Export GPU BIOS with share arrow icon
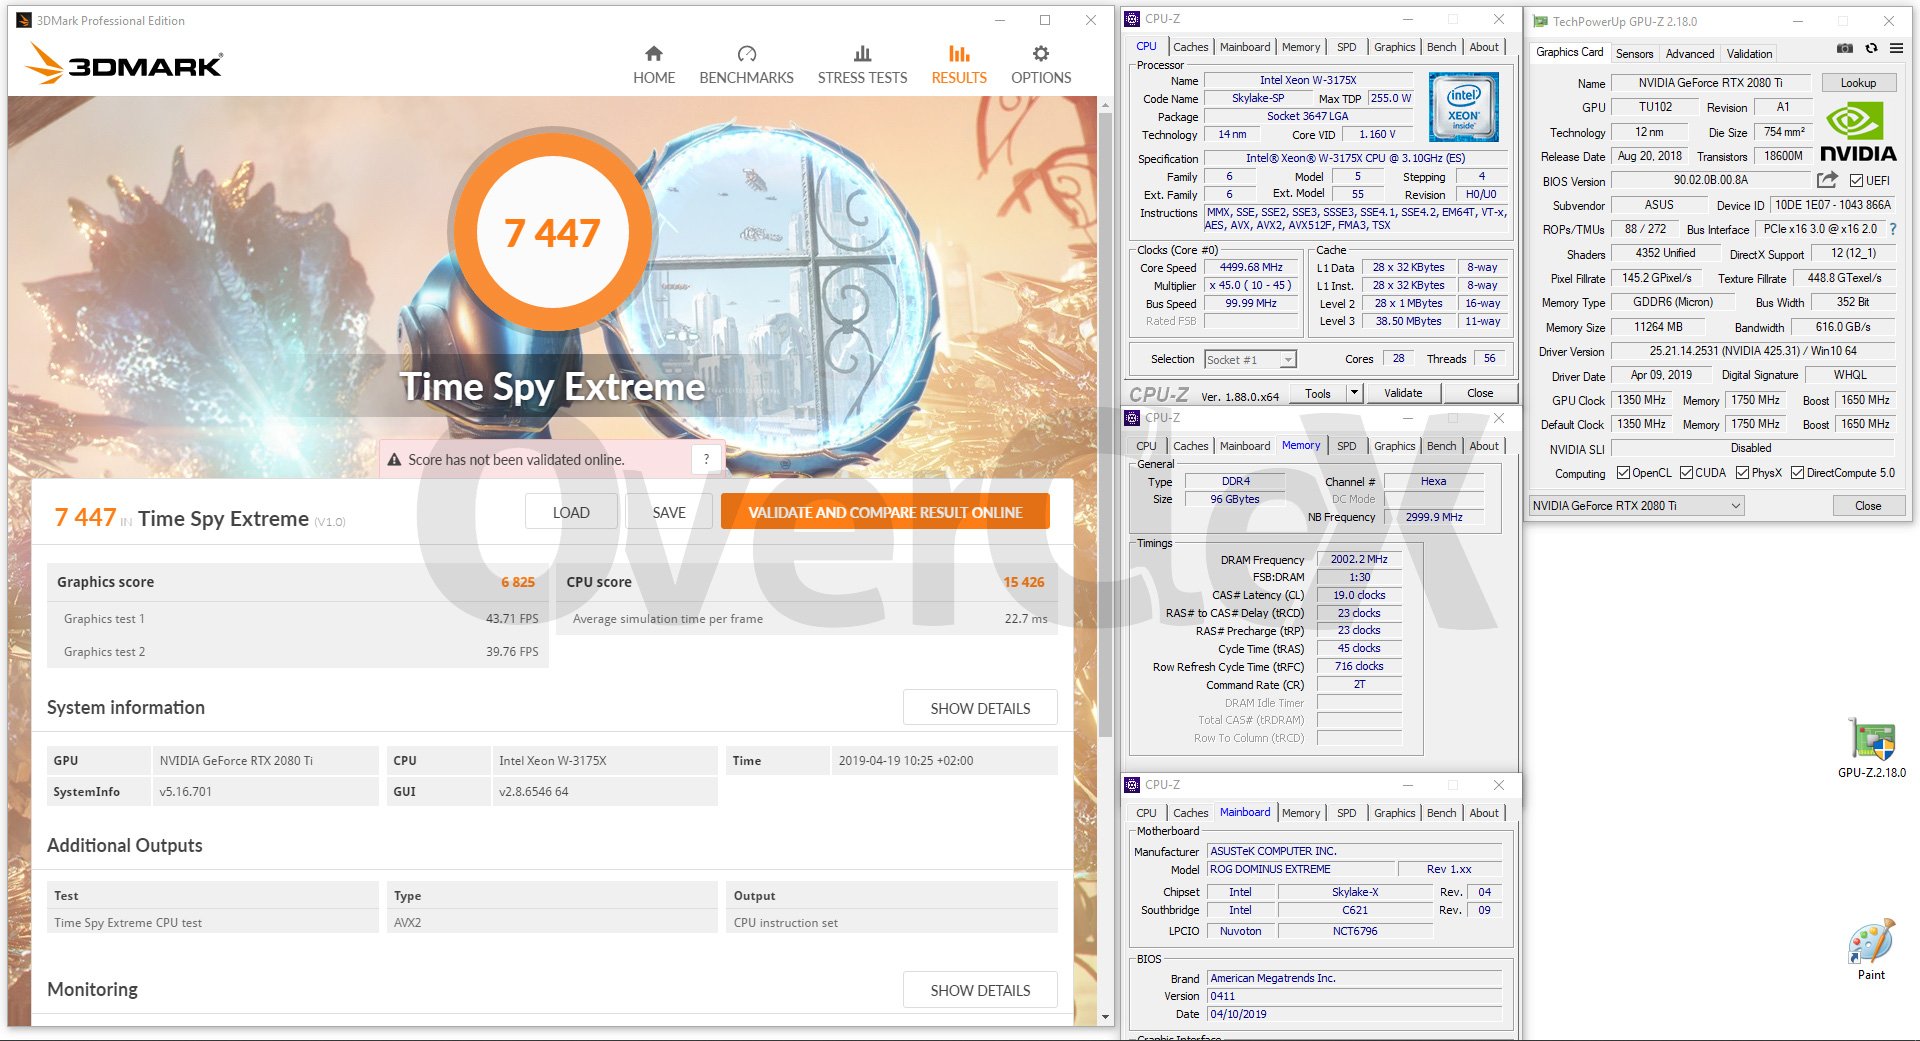The image size is (1920, 1041). tap(1827, 180)
